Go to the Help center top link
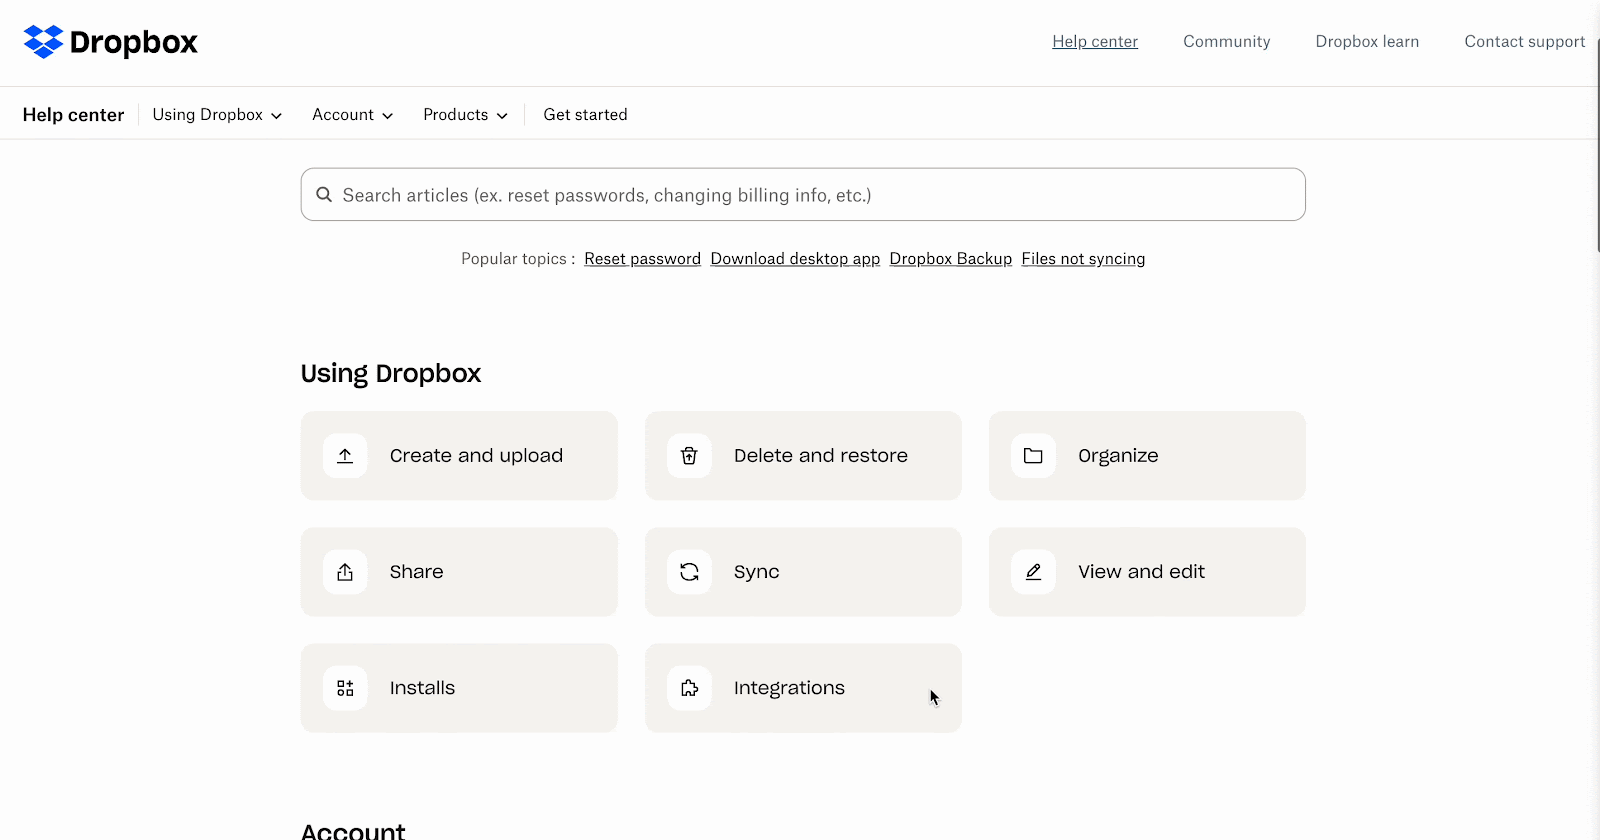 1095,42
